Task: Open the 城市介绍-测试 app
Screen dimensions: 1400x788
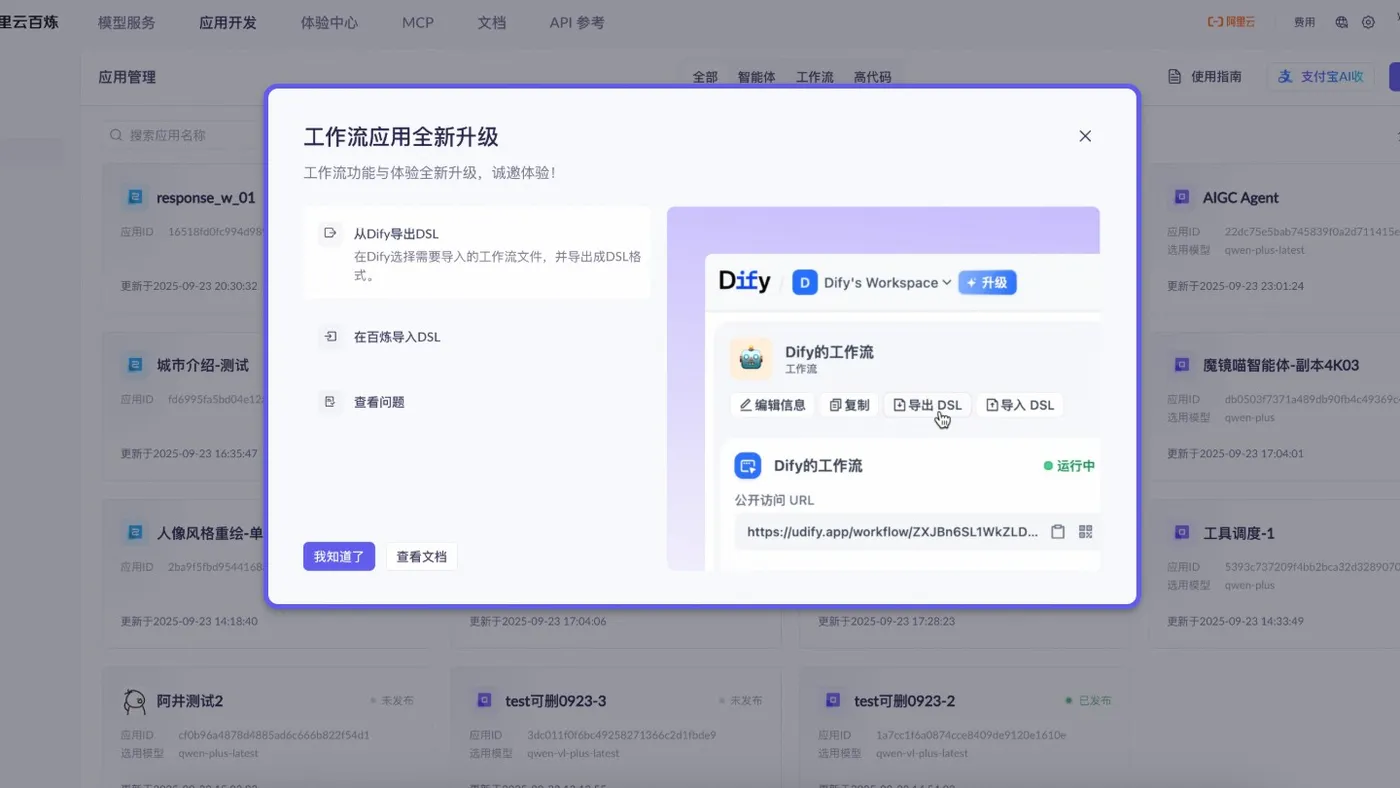Action: (x=203, y=365)
